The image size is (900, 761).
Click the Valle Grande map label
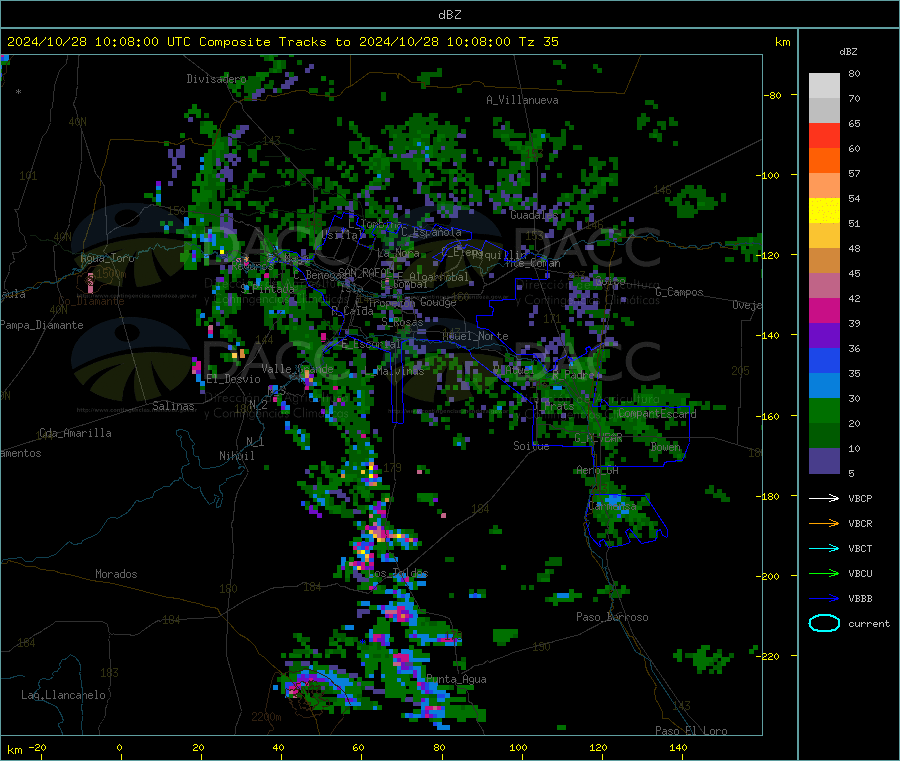coord(297,369)
